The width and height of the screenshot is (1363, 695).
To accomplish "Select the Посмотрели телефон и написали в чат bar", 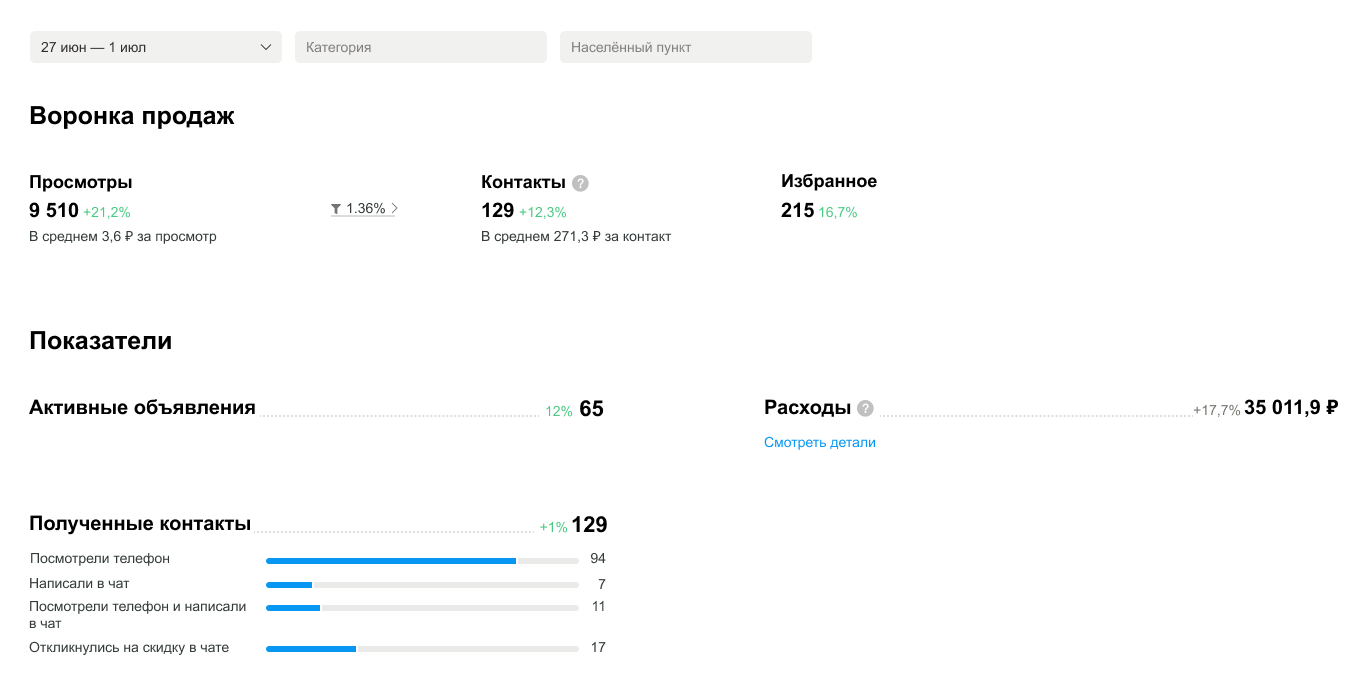I will click(422, 608).
